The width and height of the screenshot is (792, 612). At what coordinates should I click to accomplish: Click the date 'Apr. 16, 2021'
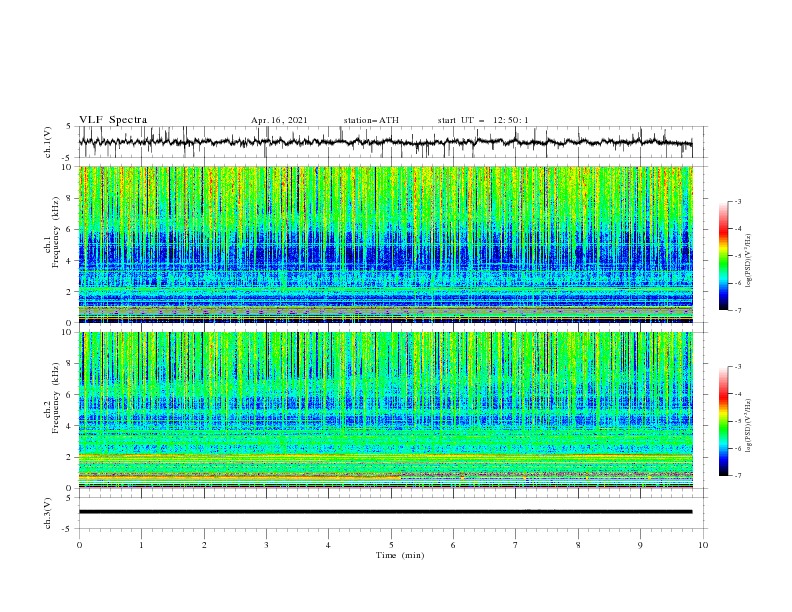pyautogui.click(x=279, y=120)
